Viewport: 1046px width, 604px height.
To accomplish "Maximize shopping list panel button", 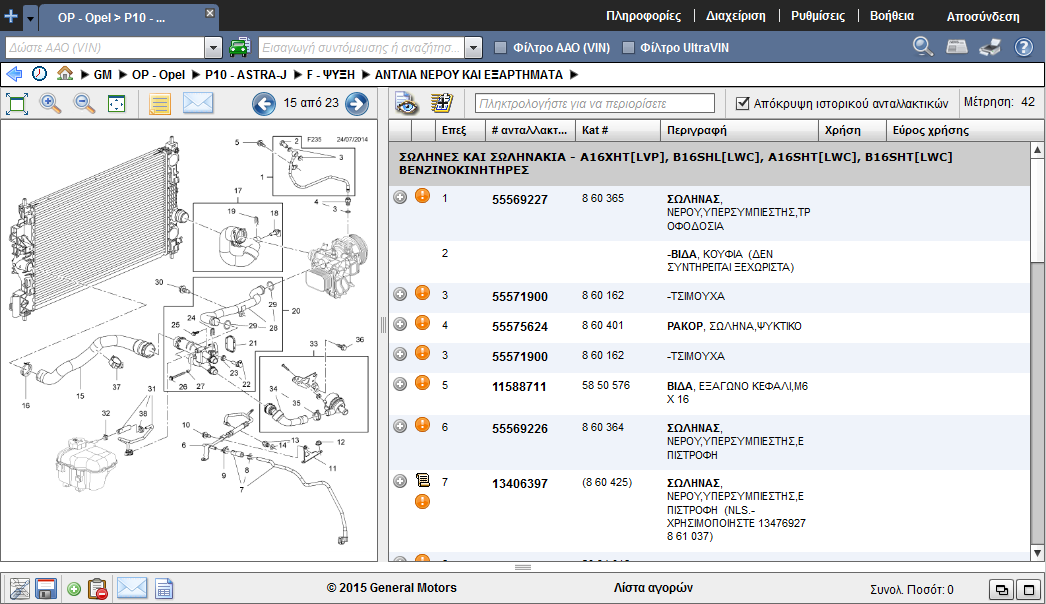I will coord(1029,589).
